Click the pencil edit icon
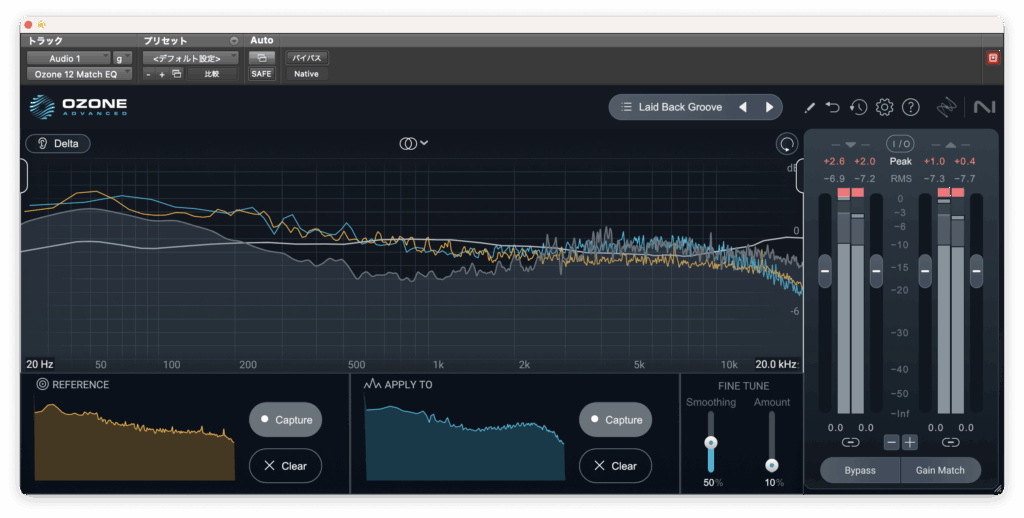Viewport: 1024px width, 518px height. pyautogui.click(x=809, y=107)
